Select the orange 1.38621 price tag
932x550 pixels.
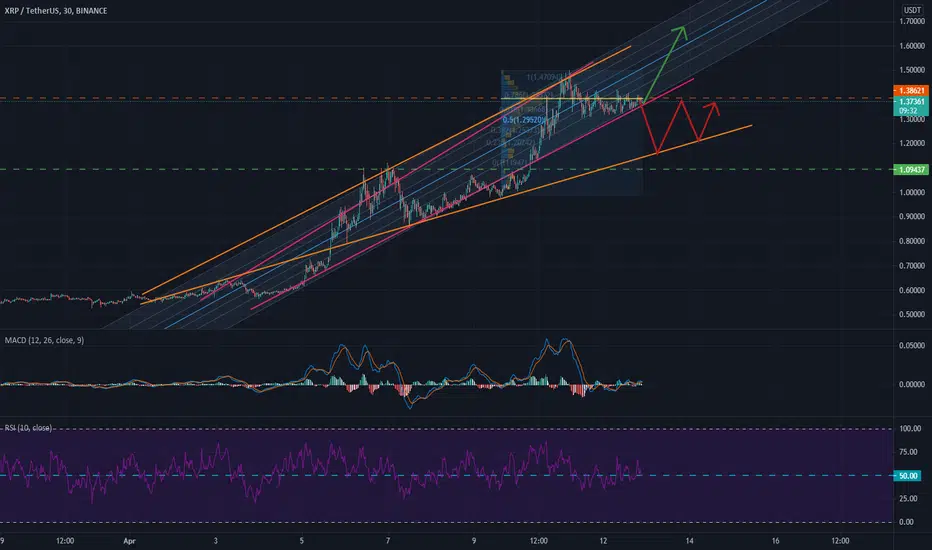[x=911, y=90]
